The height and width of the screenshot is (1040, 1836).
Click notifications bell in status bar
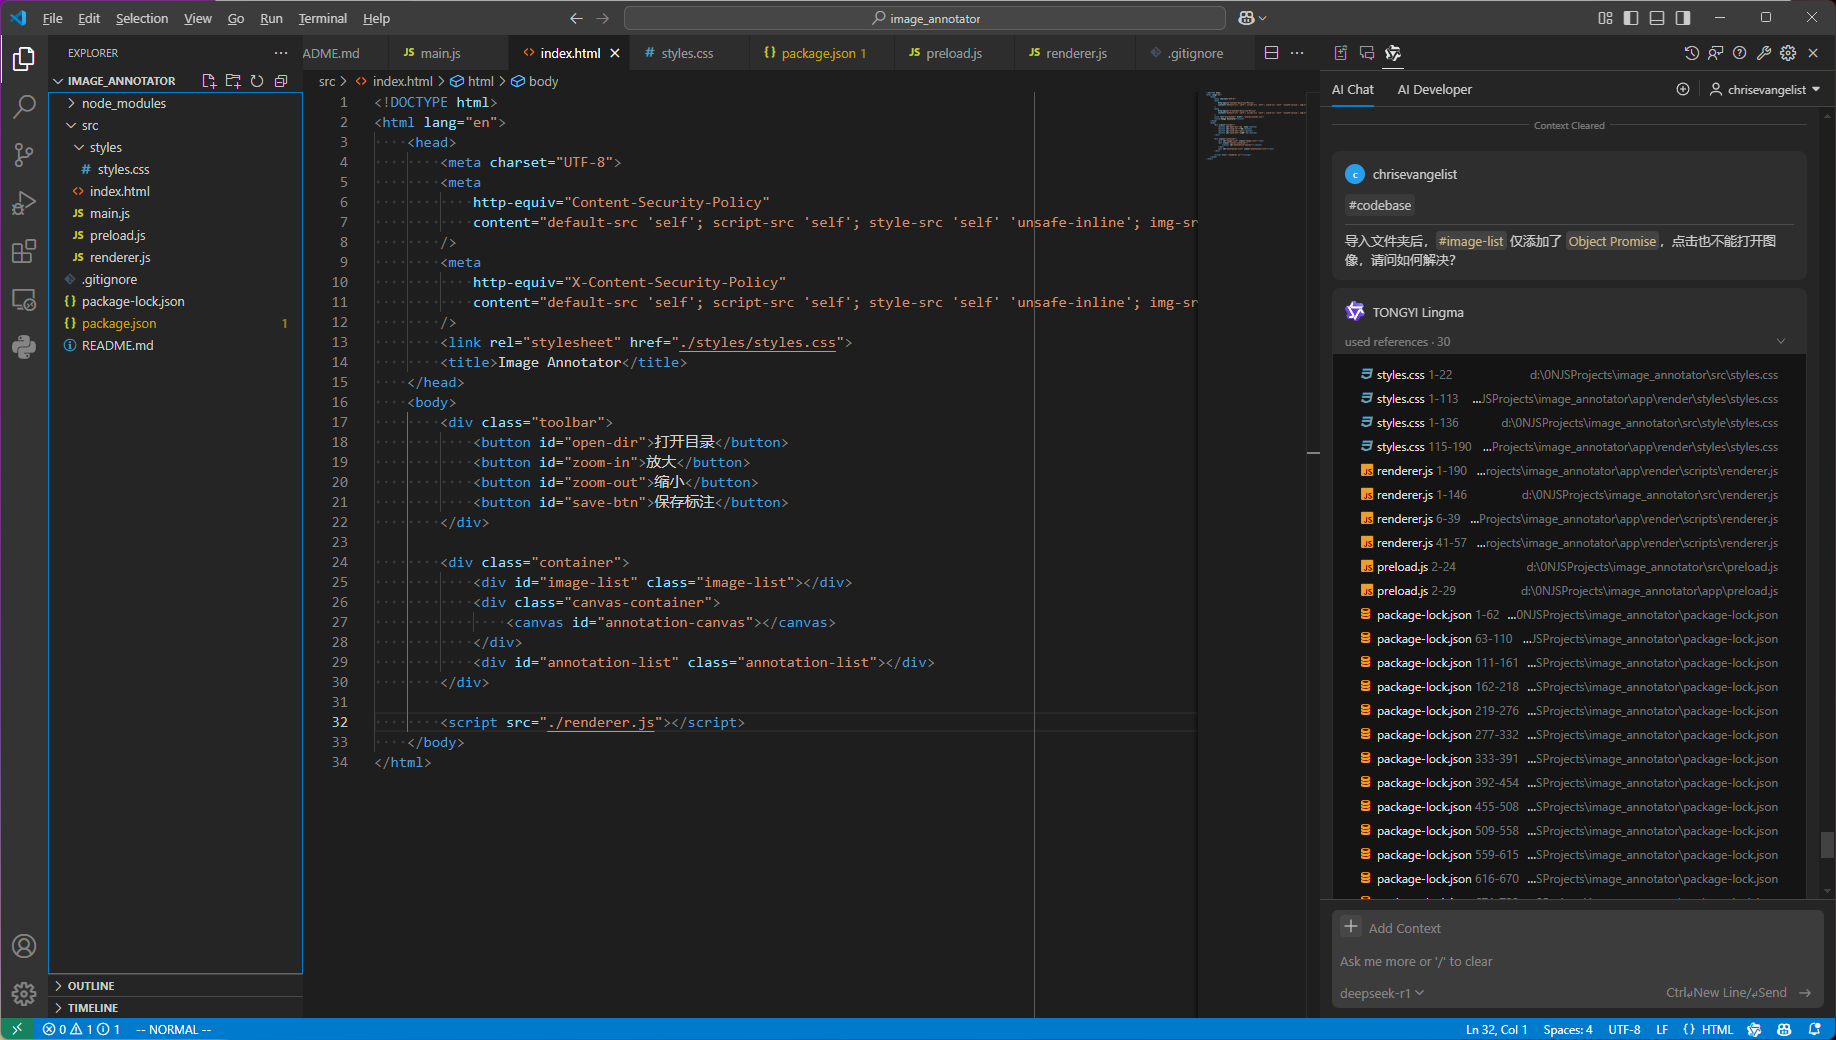(x=1815, y=1029)
